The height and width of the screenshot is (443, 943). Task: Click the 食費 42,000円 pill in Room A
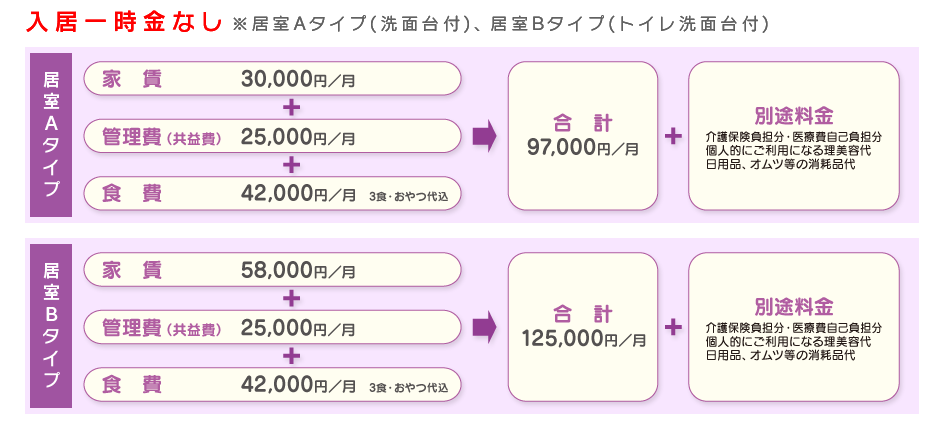pyautogui.click(x=273, y=194)
